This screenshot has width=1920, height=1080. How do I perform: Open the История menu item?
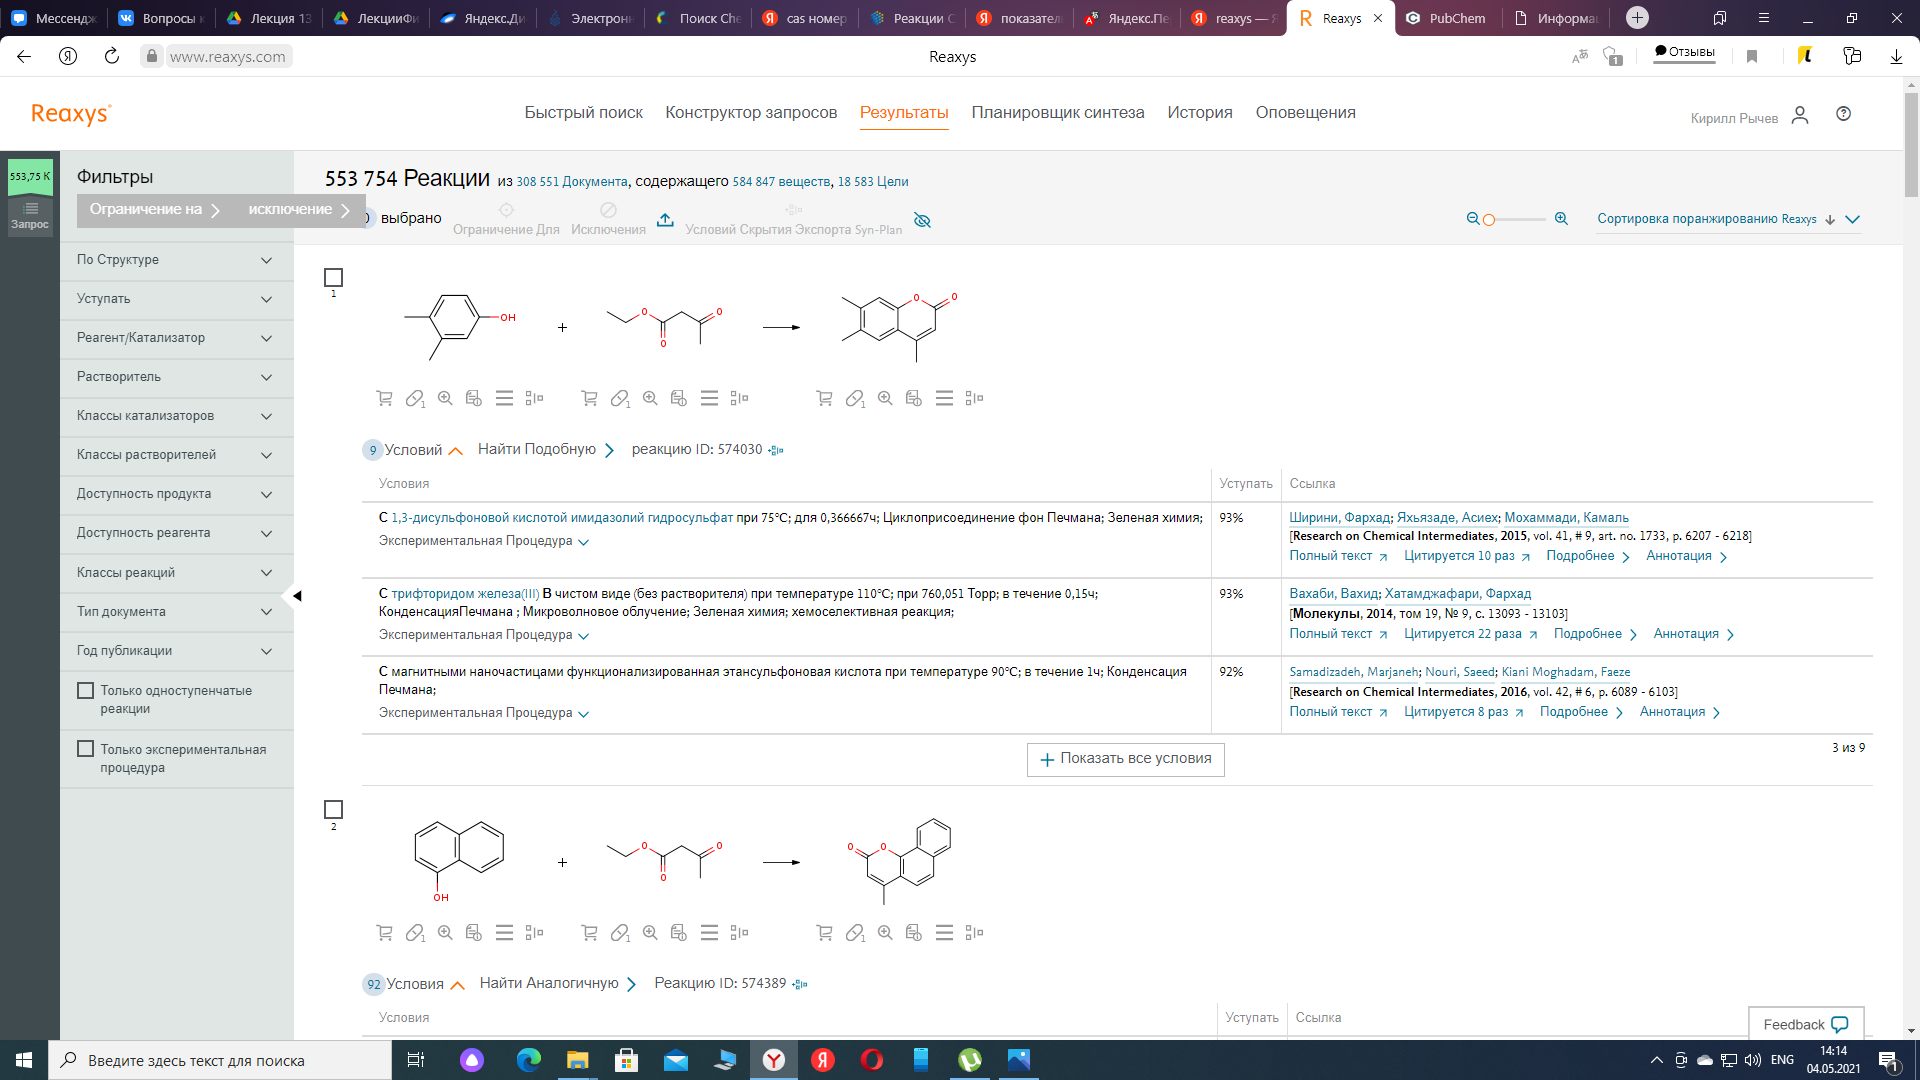pyautogui.click(x=1199, y=113)
